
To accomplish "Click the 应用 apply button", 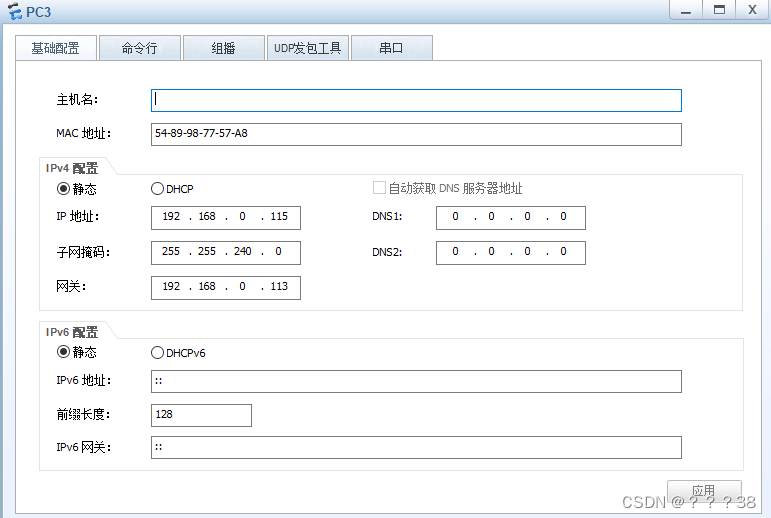I will [704, 491].
